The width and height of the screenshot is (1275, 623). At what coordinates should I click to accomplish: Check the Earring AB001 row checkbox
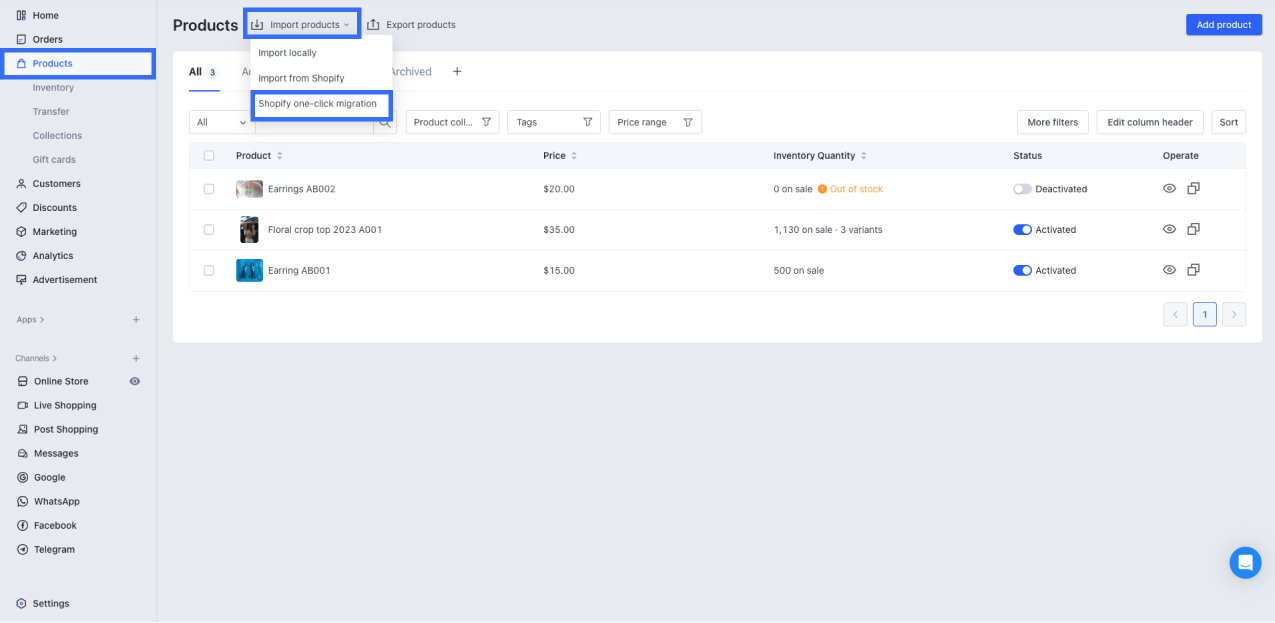tap(209, 270)
